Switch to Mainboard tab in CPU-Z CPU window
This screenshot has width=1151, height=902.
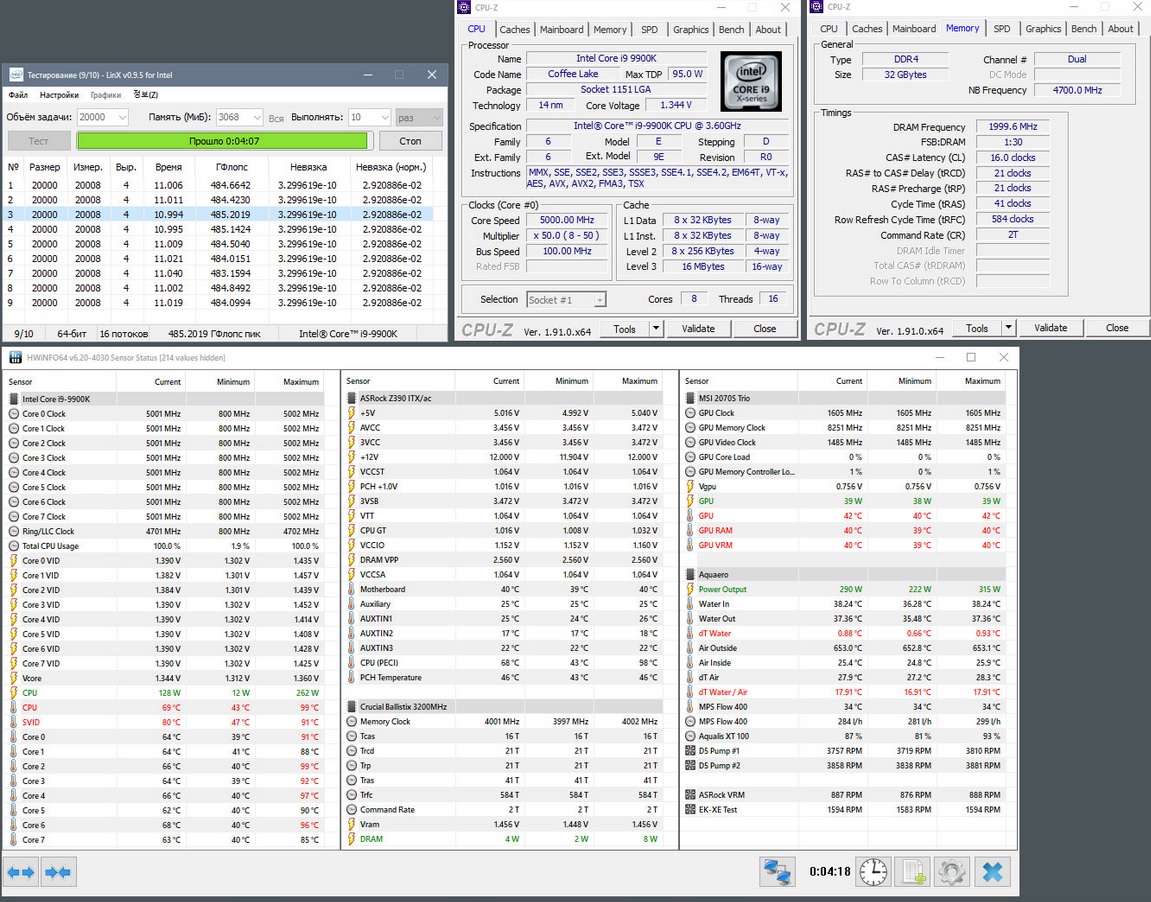coord(562,29)
